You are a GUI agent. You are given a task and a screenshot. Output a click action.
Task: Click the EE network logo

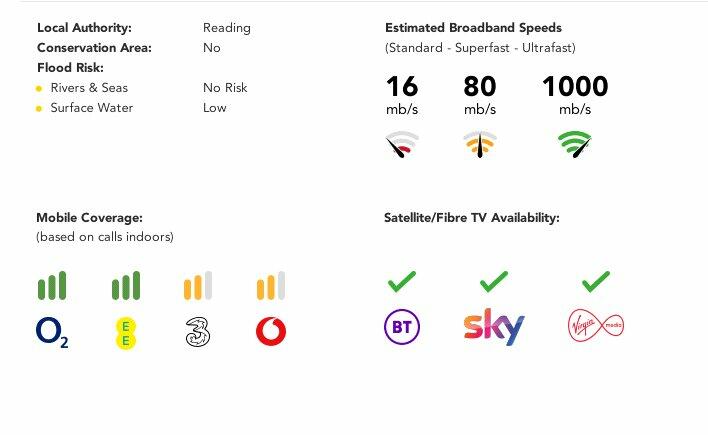point(125,332)
